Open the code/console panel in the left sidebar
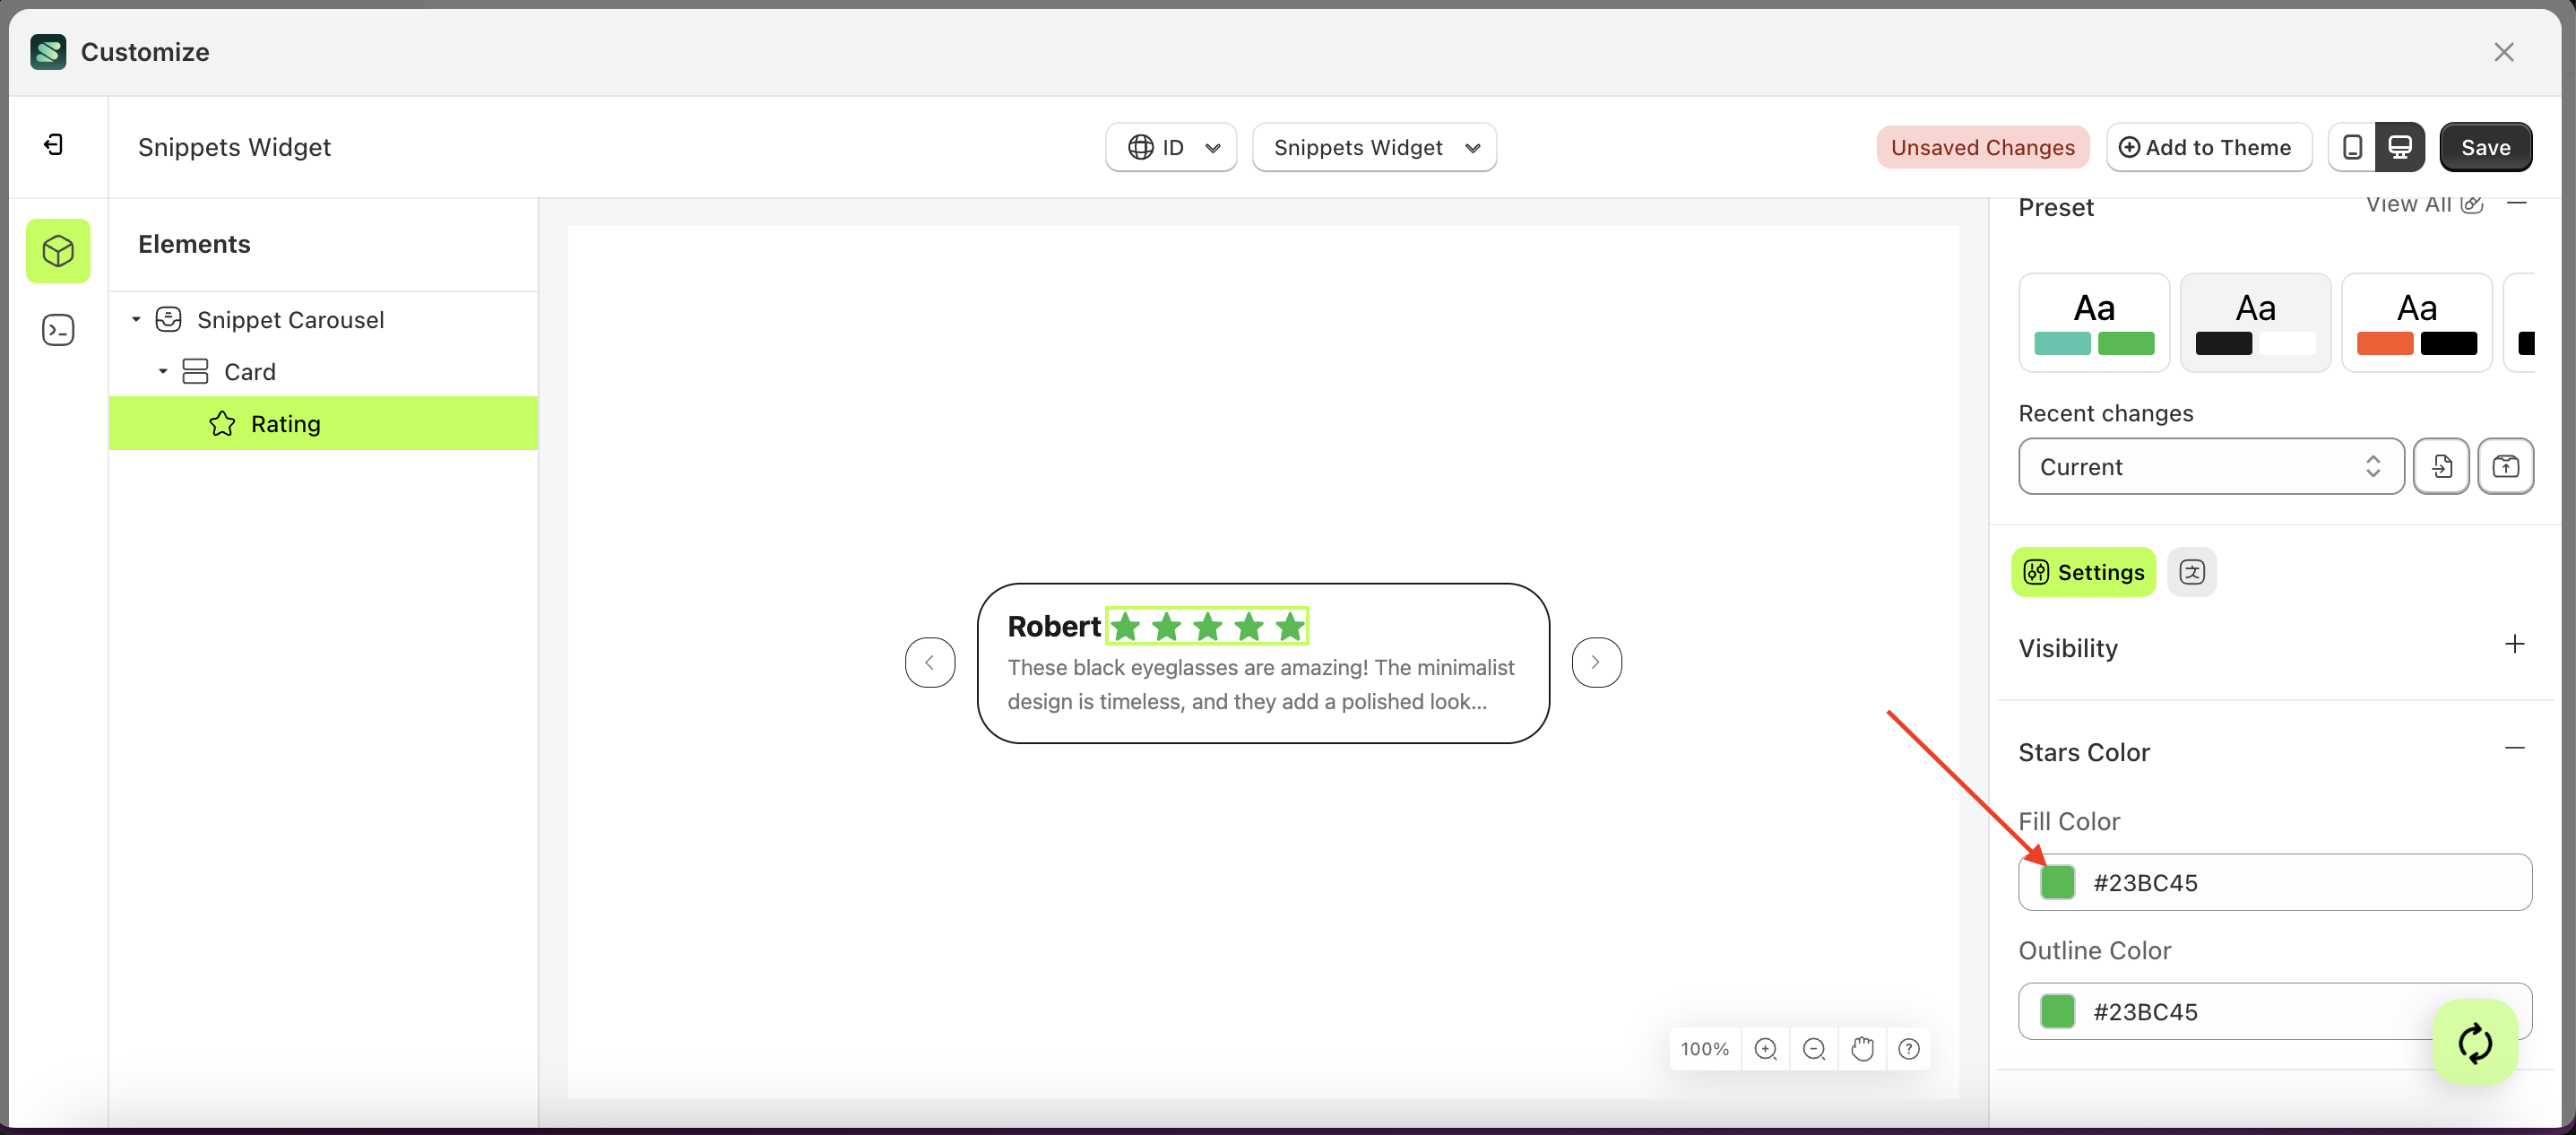2576x1135 pixels. (x=58, y=329)
